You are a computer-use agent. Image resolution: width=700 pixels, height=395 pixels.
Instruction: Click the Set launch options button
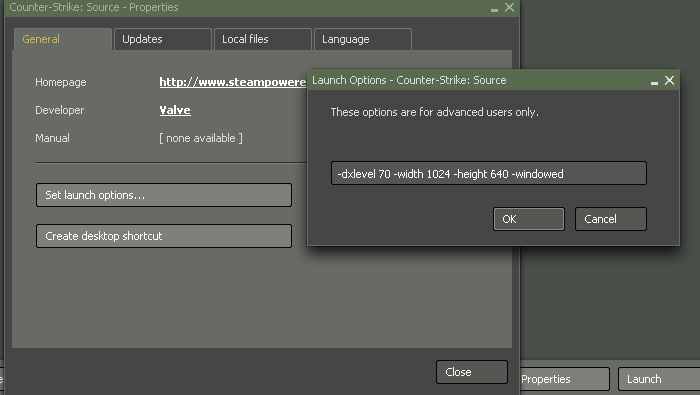[x=164, y=195]
